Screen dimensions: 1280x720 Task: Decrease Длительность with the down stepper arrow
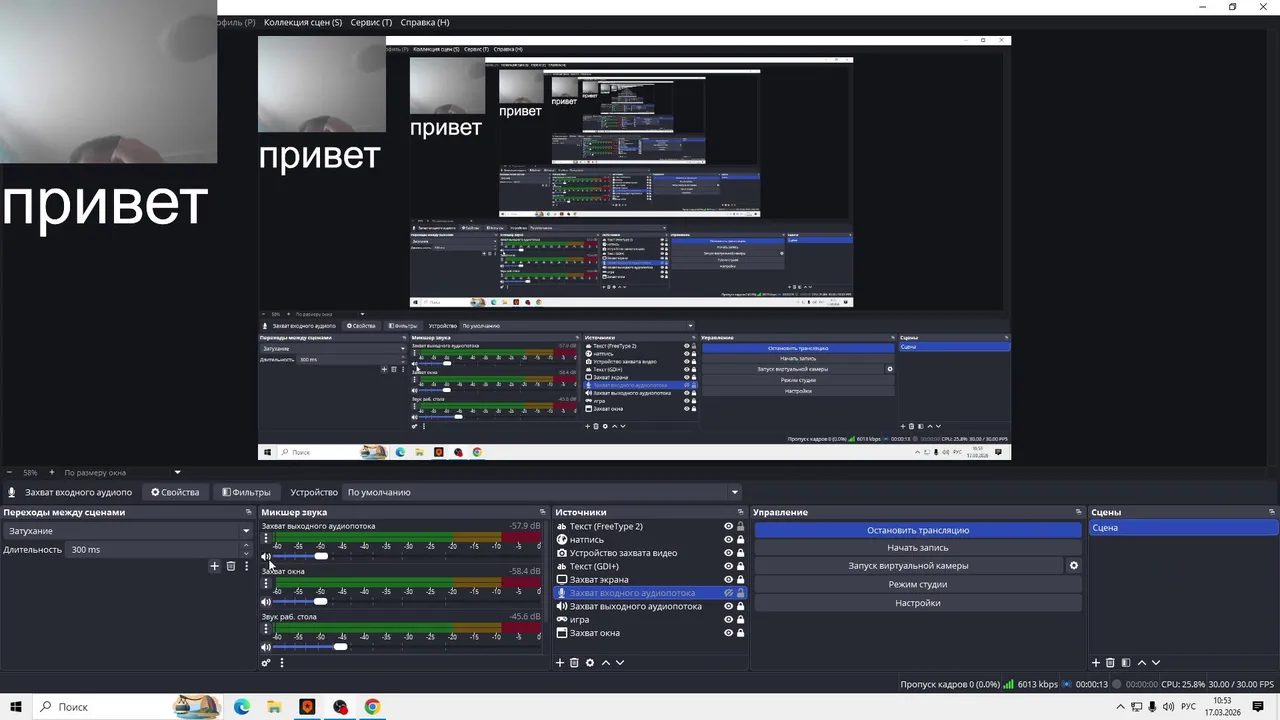tap(246, 553)
